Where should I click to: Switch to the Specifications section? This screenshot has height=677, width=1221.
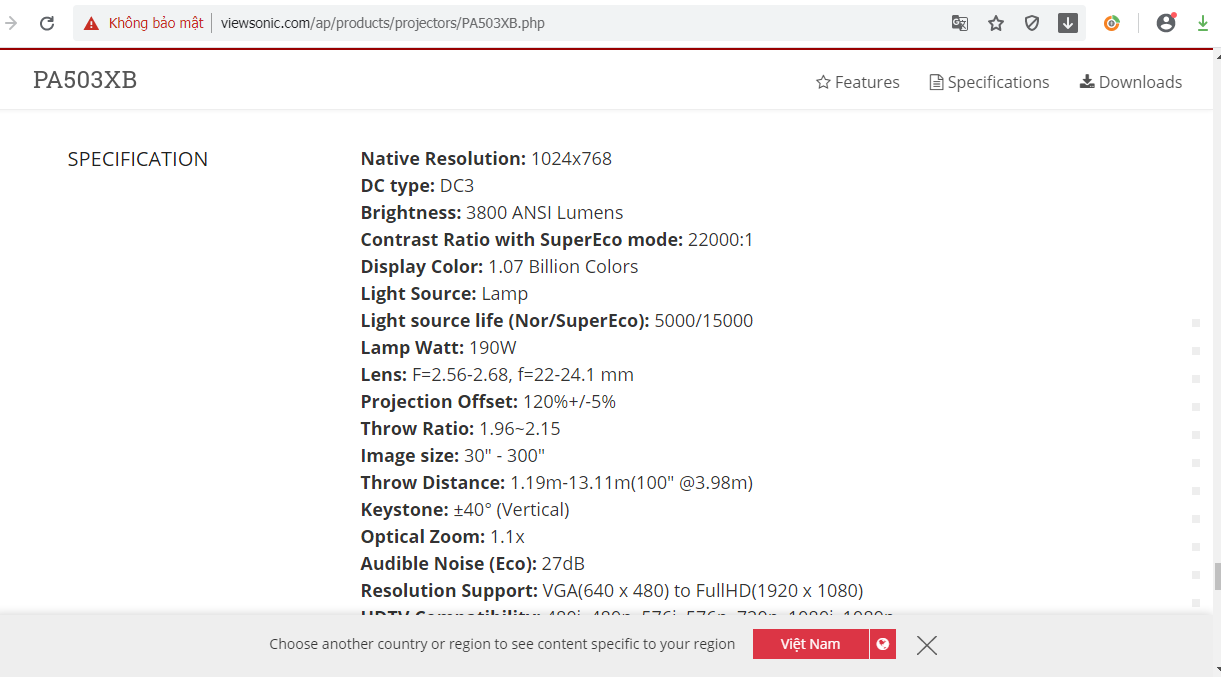pyautogui.click(x=989, y=82)
